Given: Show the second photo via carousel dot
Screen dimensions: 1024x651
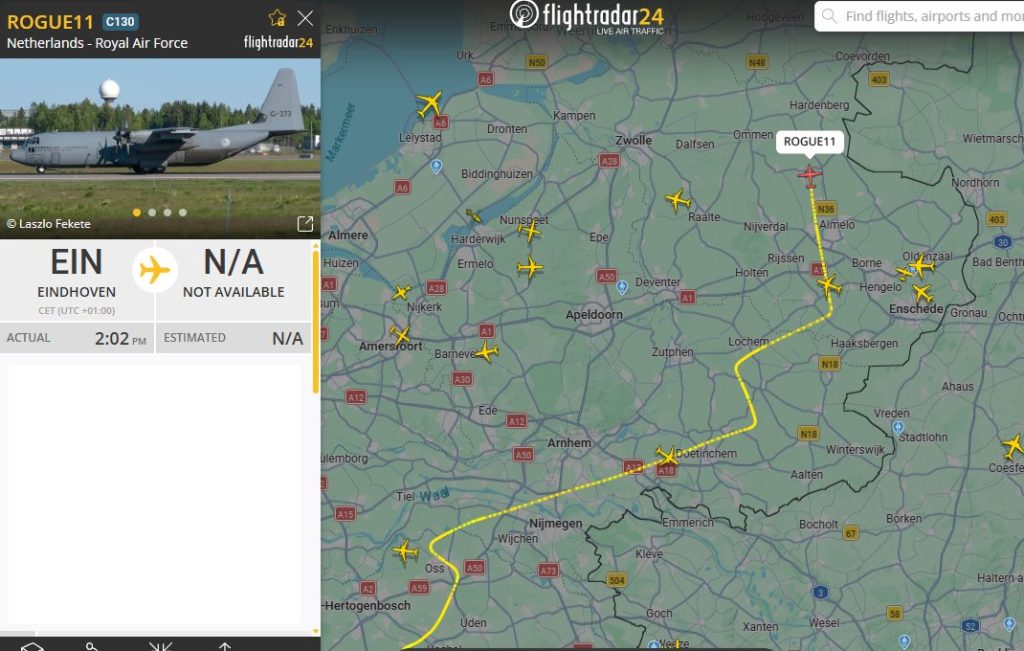Looking at the screenshot, I should pyautogui.click(x=152, y=212).
